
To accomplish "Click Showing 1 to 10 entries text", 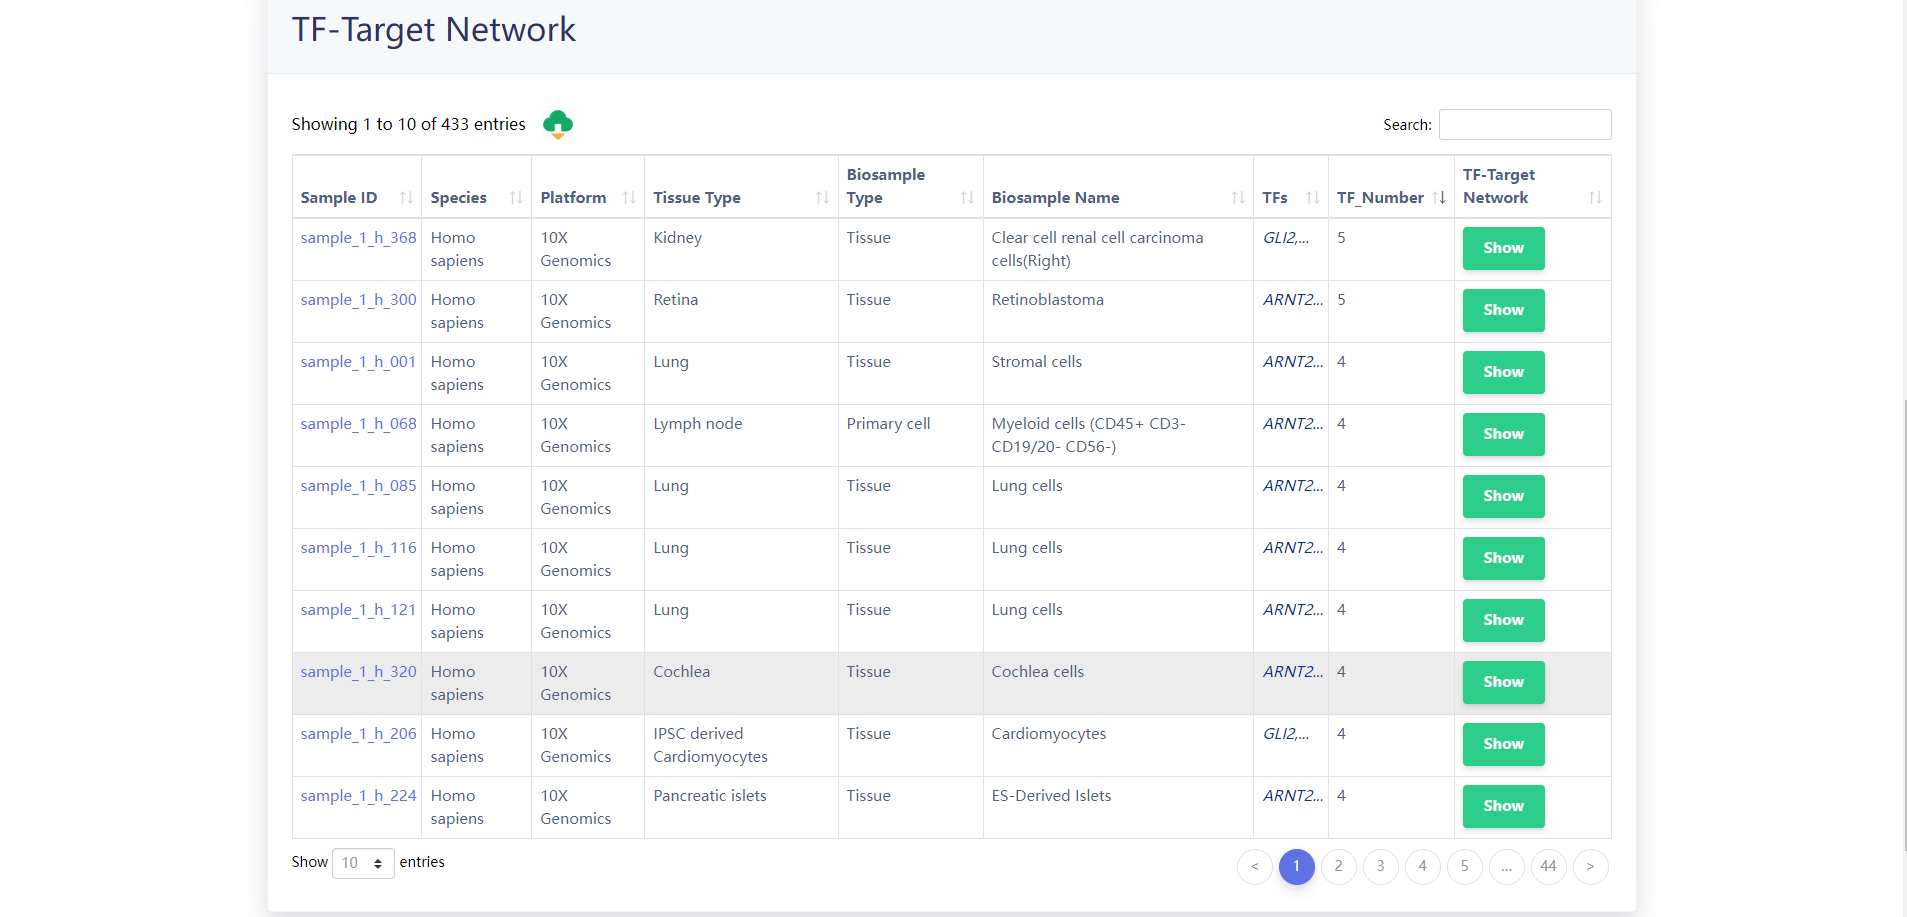I will (408, 124).
